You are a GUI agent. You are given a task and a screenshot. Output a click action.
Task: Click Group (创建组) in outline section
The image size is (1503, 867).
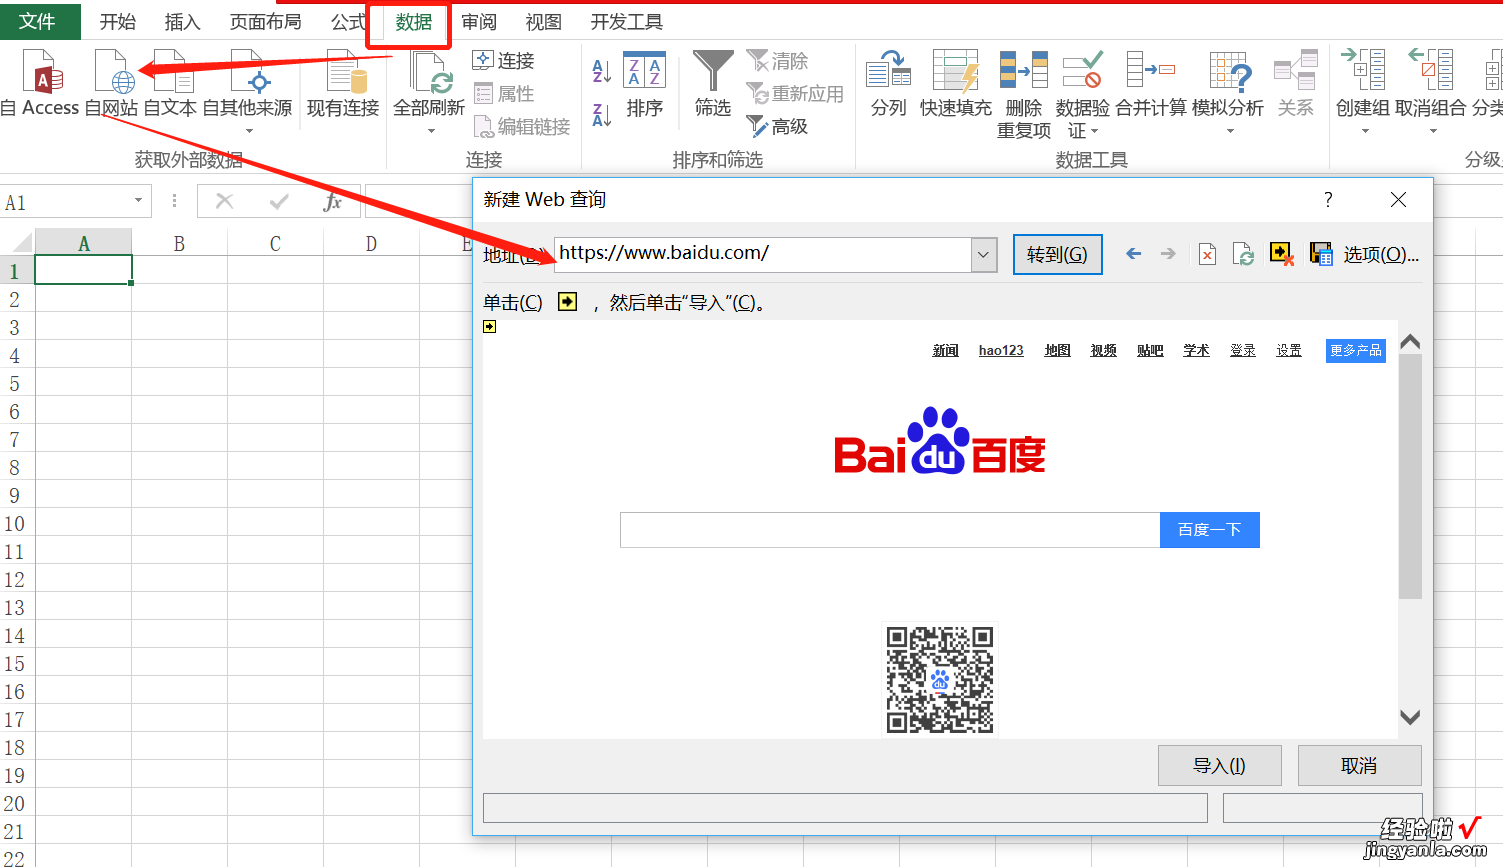tap(1364, 90)
